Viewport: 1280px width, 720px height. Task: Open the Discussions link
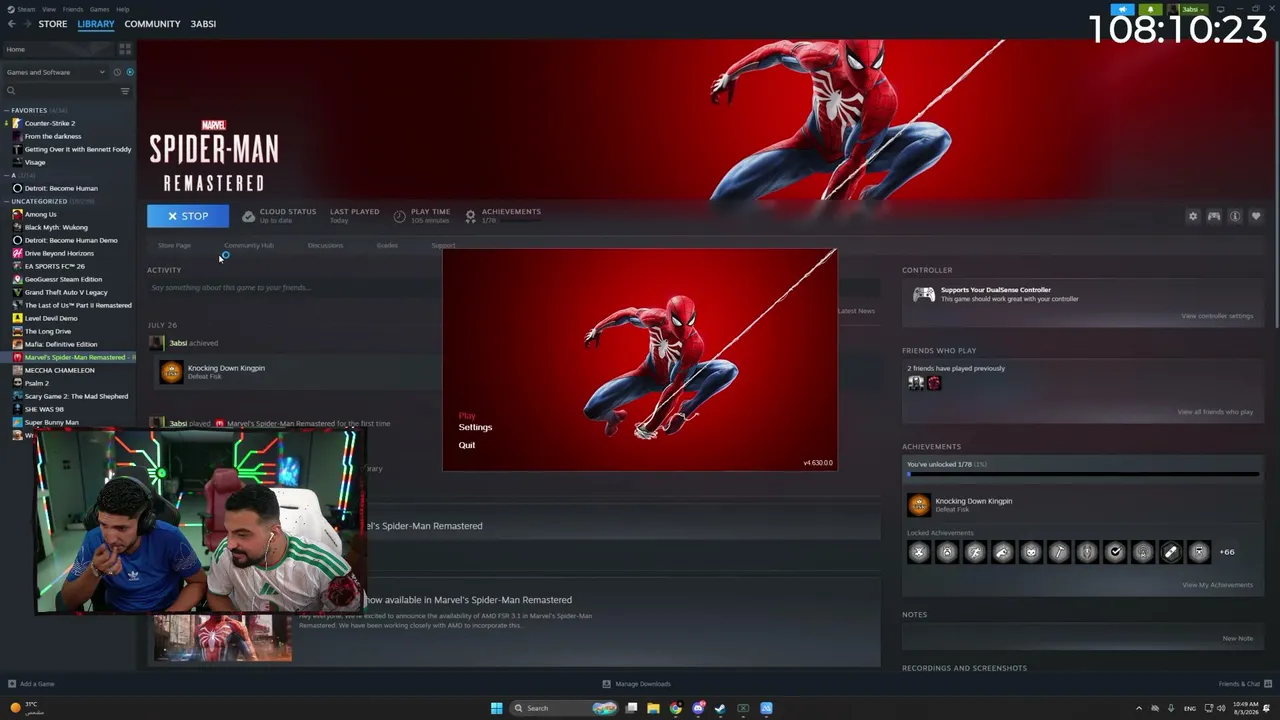(x=325, y=245)
